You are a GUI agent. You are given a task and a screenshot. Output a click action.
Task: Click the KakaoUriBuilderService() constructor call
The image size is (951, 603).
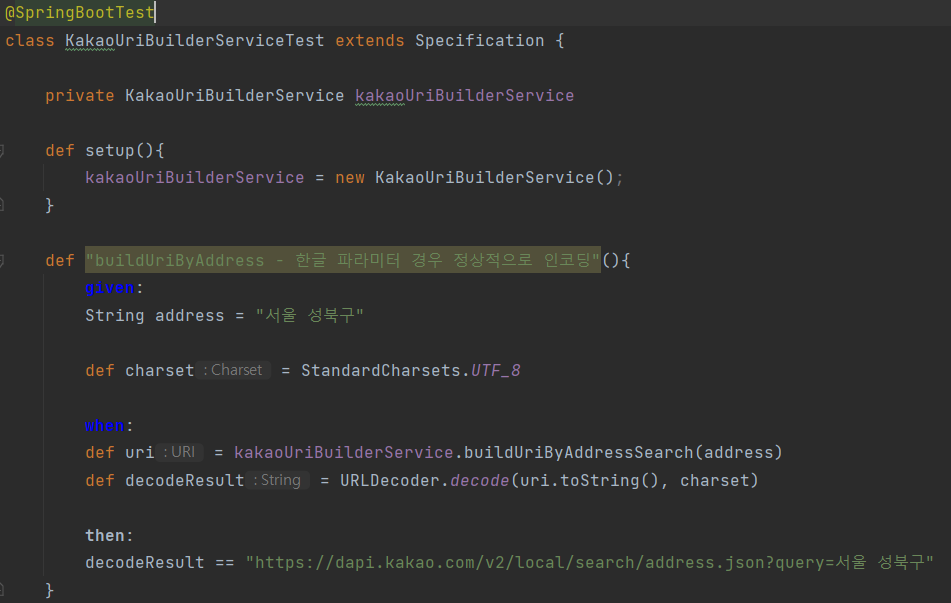[x=494, y=178]
